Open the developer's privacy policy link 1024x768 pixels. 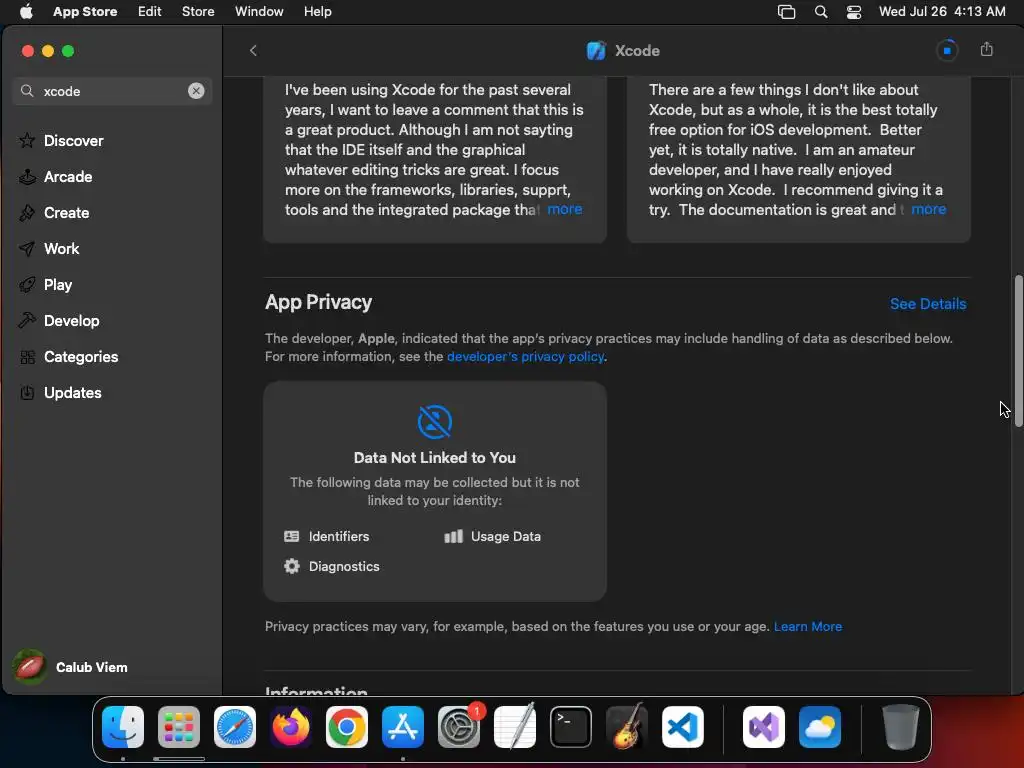click(x=526, y=357)
